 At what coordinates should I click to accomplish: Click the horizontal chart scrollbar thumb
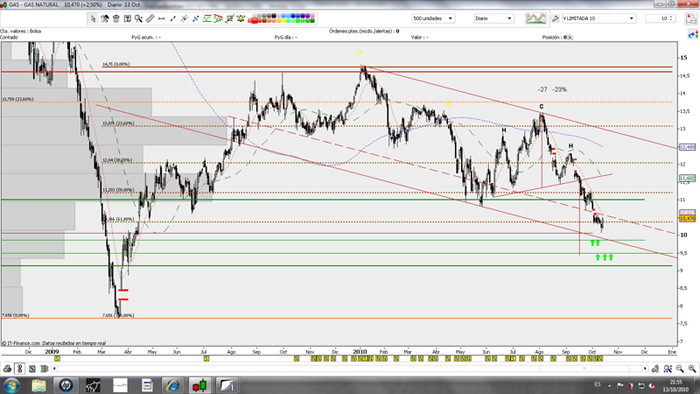[x=584, y=369]
